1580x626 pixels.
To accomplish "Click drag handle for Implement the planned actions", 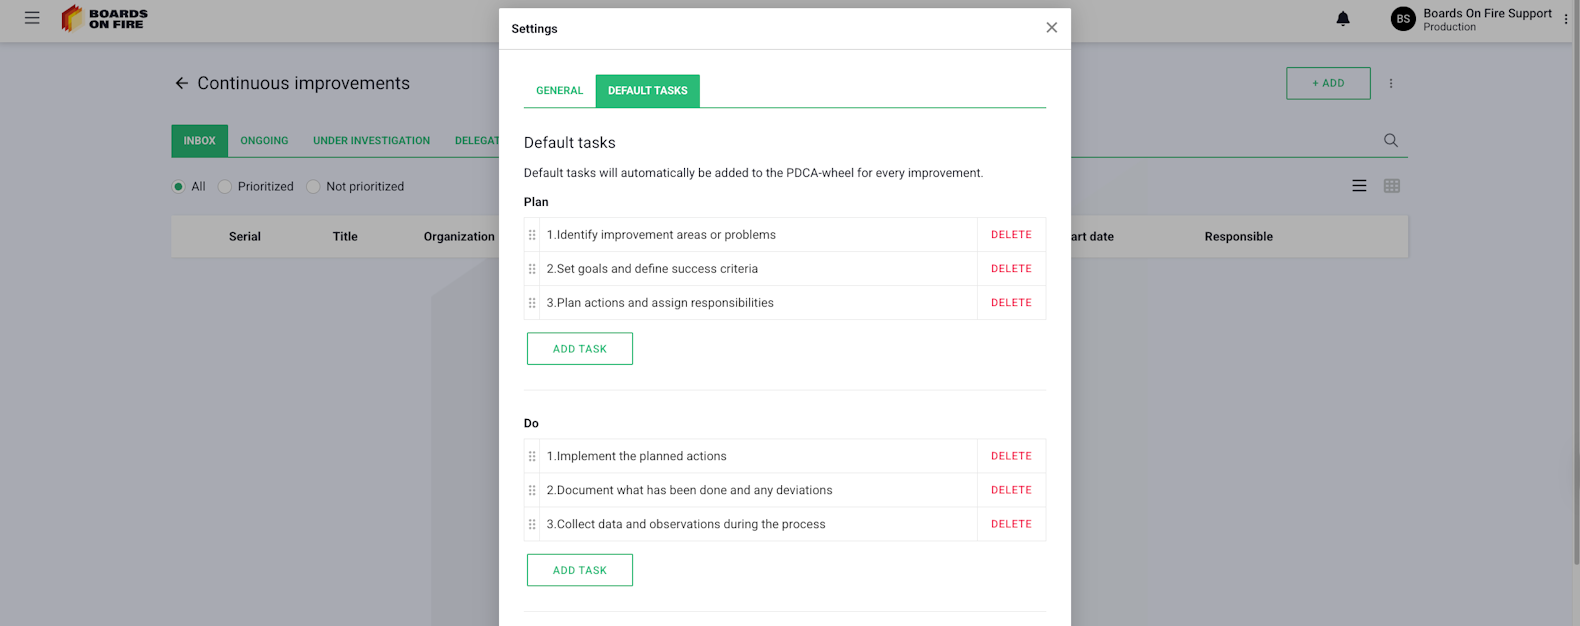I will click(532, 456).
